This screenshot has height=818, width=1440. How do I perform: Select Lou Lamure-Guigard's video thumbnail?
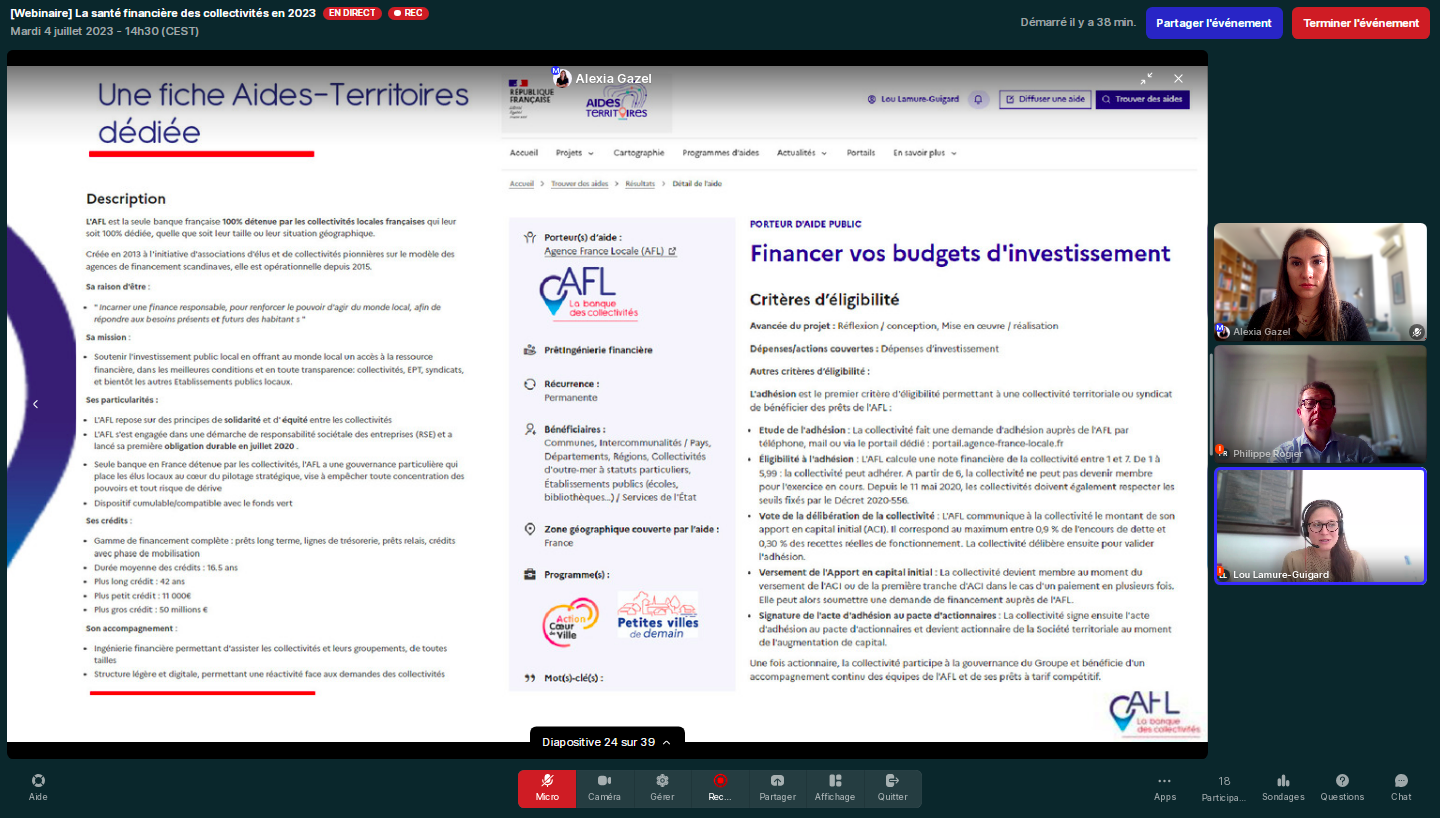pos(1320,526)
